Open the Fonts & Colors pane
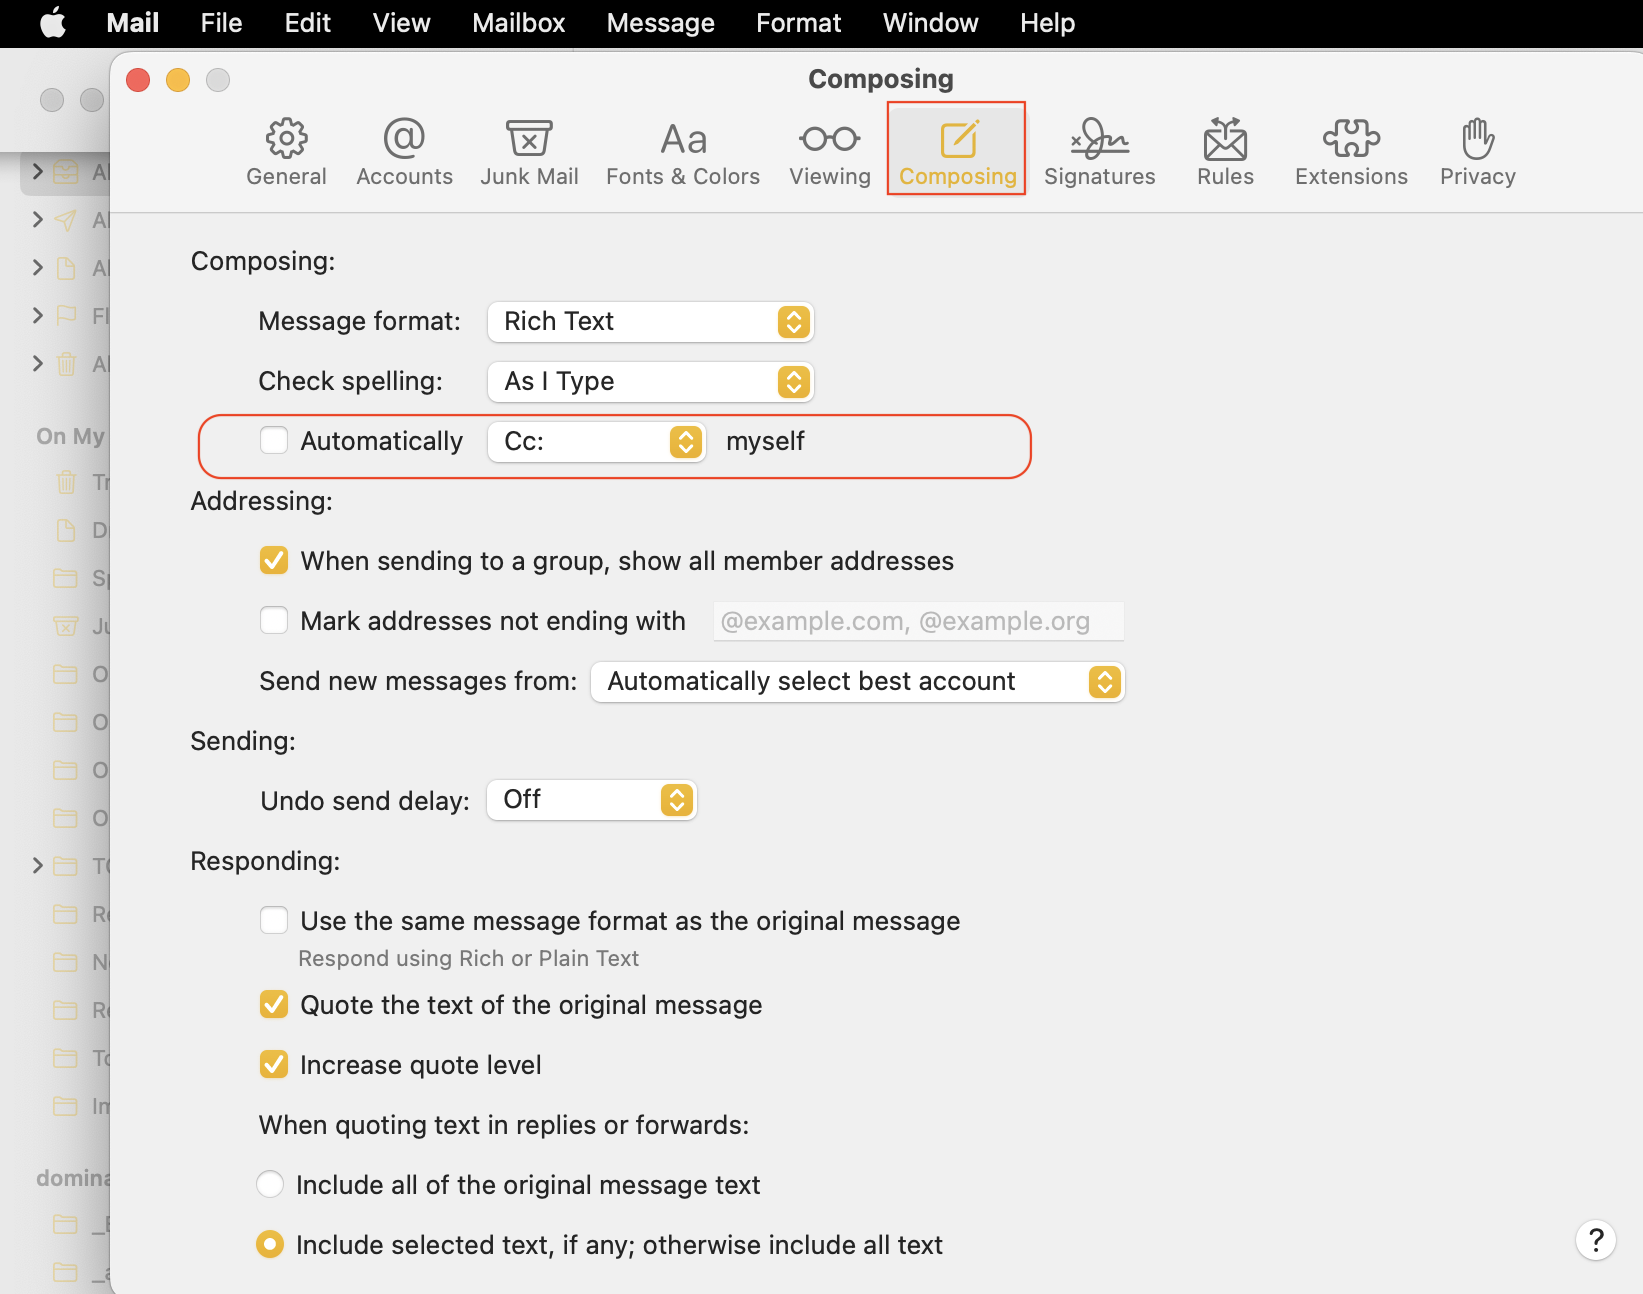 (x=683, y=152)
